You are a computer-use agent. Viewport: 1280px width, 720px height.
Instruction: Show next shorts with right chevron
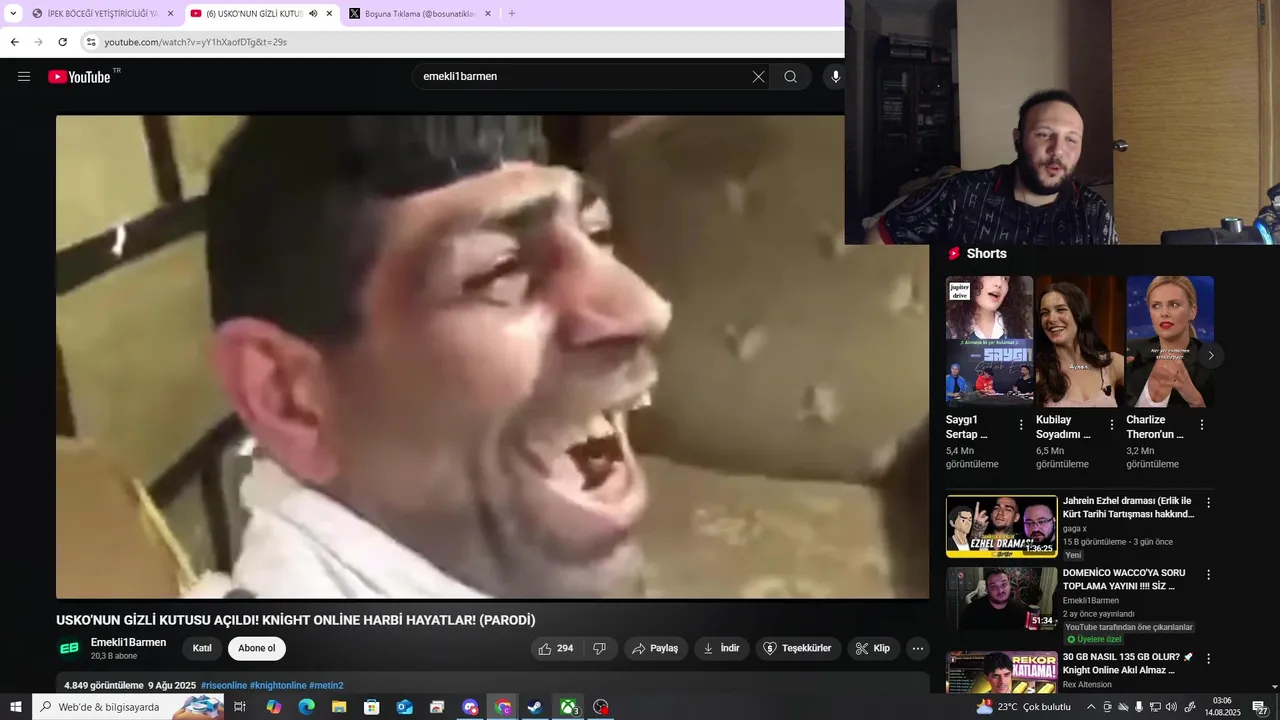tap(1211, 355)
